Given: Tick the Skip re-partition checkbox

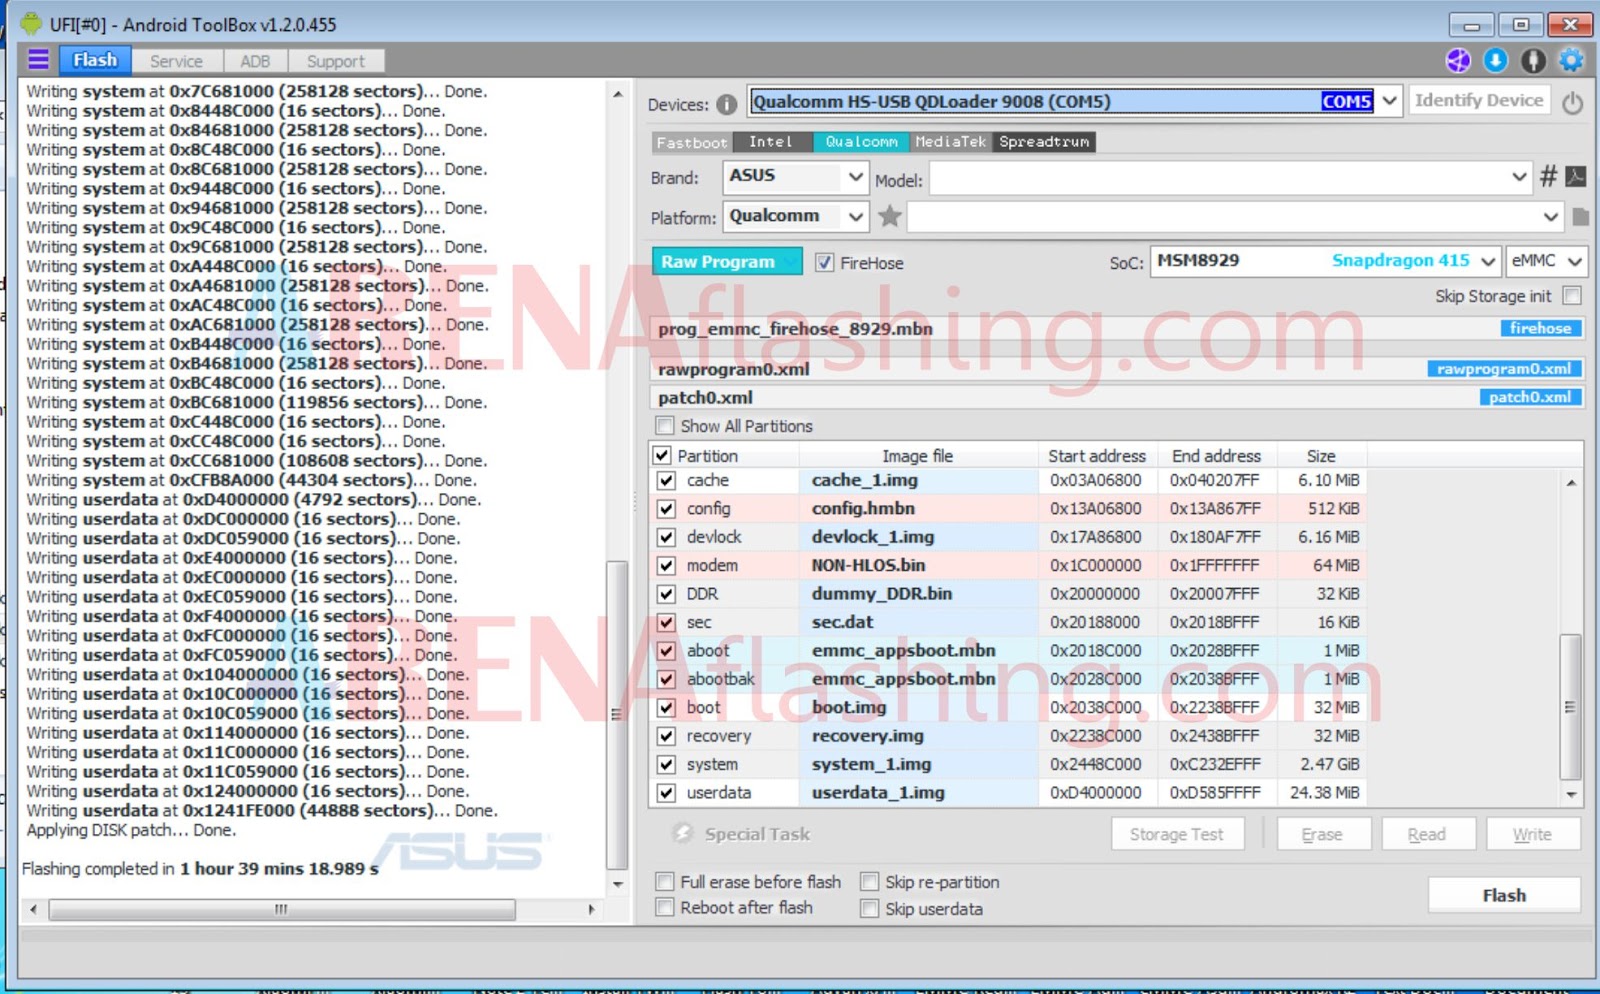Looking at the screenshot, I should 869,882.
